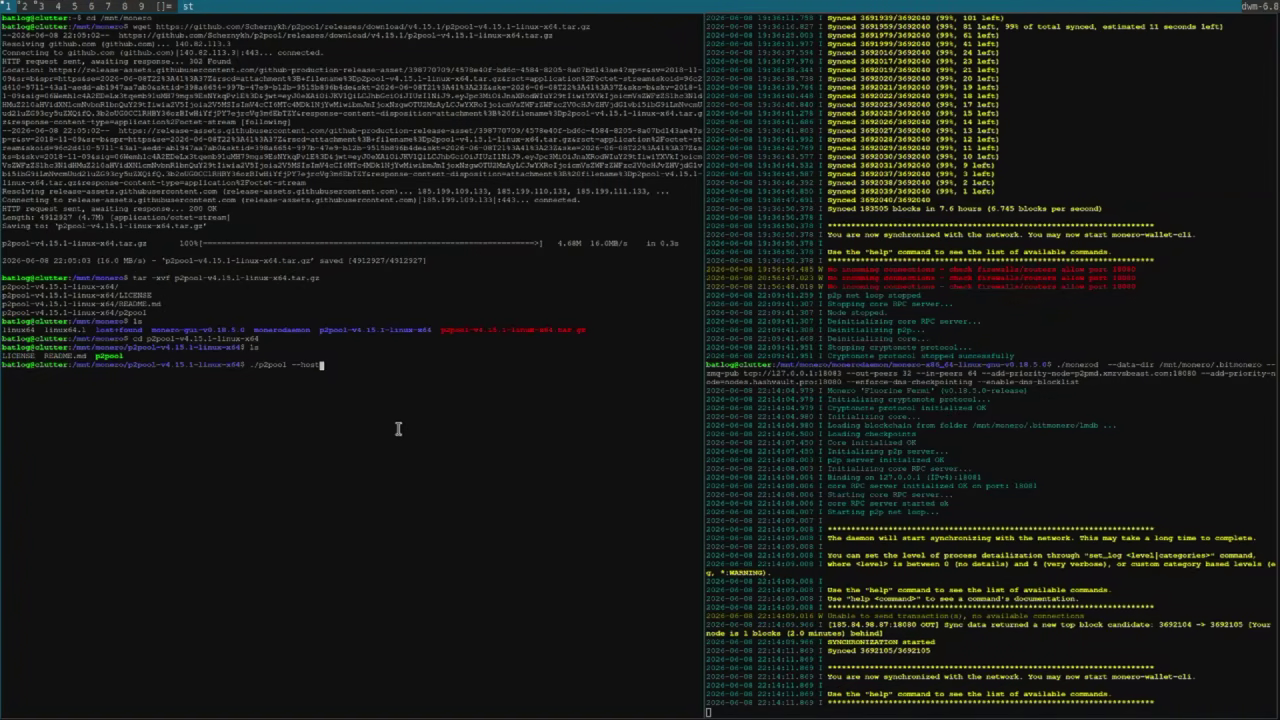This screenshot has height=720, width=1280.
Task: Click the 'Length: 4912927 (4.7M)' line
Action: click(116, 217)
